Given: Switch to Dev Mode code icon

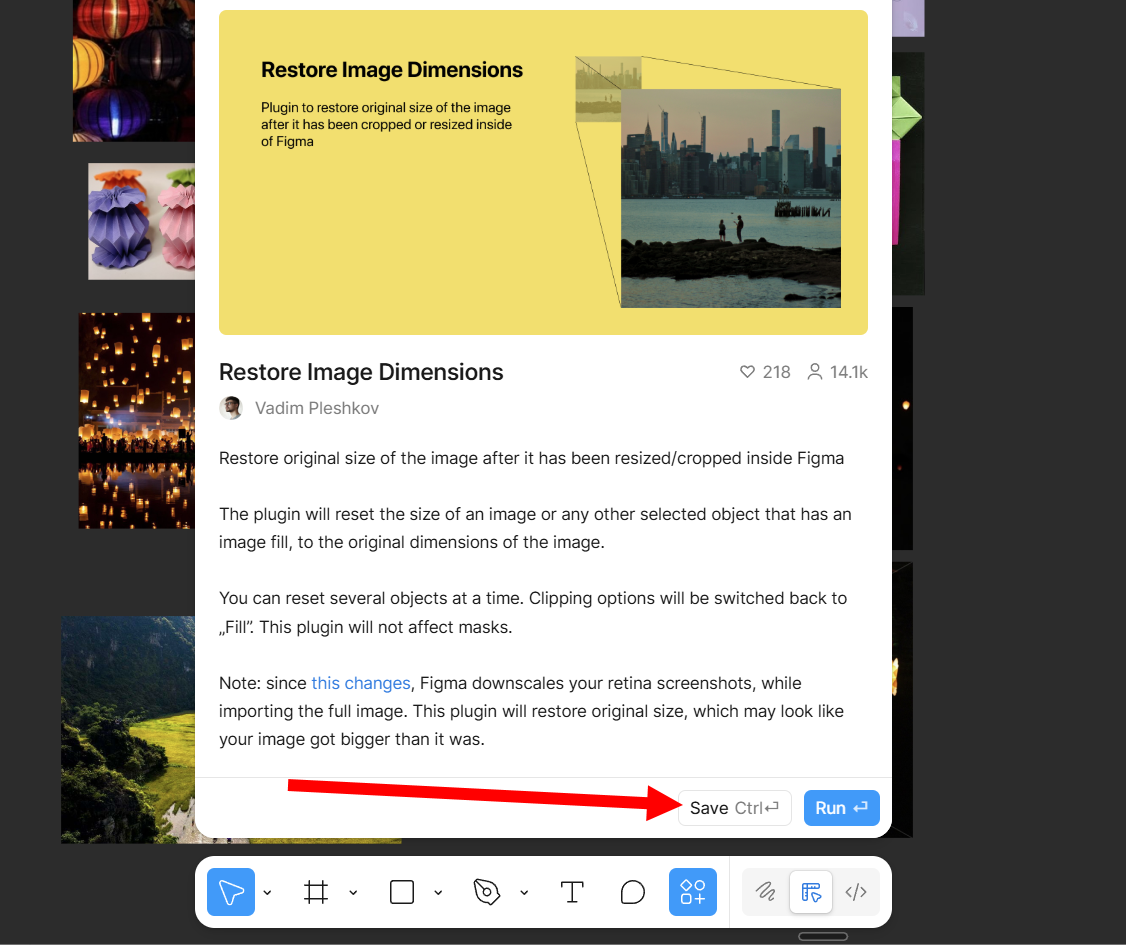Looking at the screenshot, I should click(x=856, y=892).
